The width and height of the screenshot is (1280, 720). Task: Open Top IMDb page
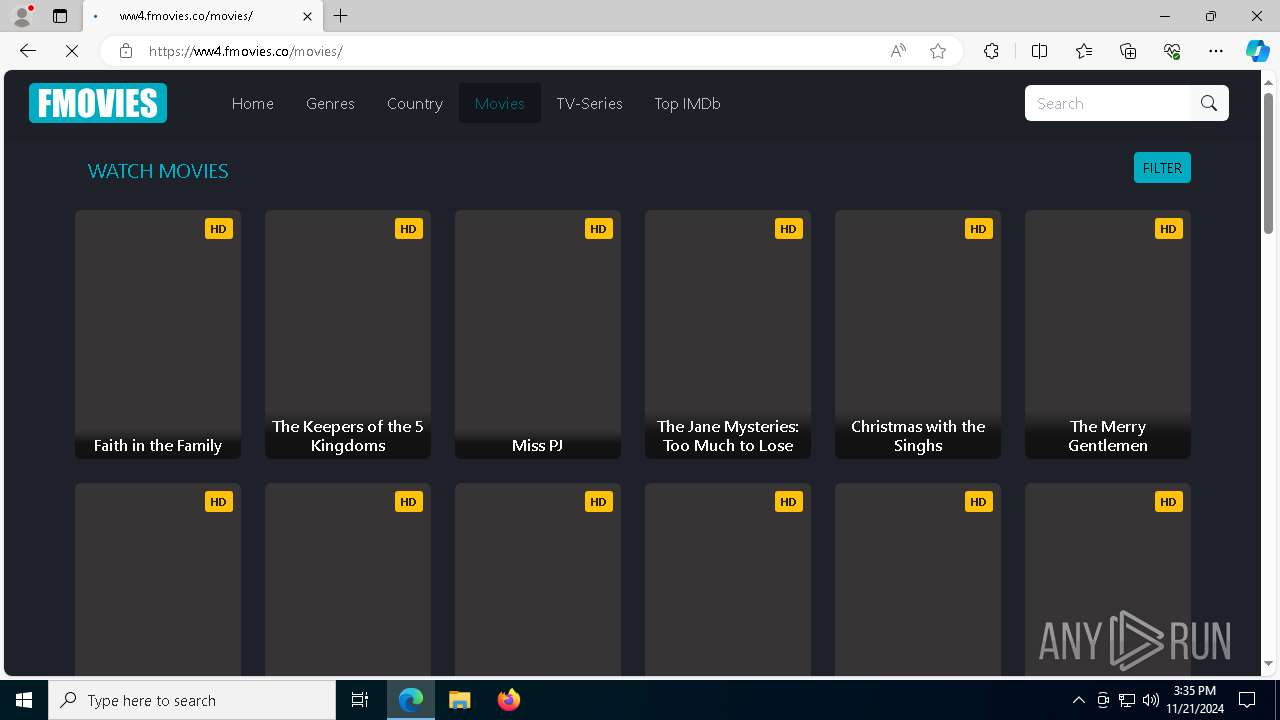point(687,103)
